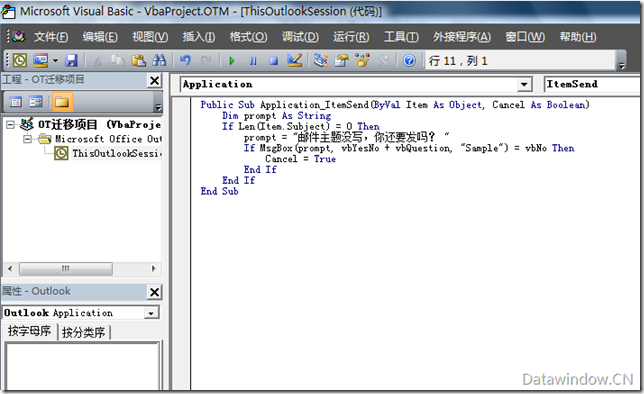Open the Application object dropdown
The width and height of the screenshot is (644, 394).
(524, 84)
